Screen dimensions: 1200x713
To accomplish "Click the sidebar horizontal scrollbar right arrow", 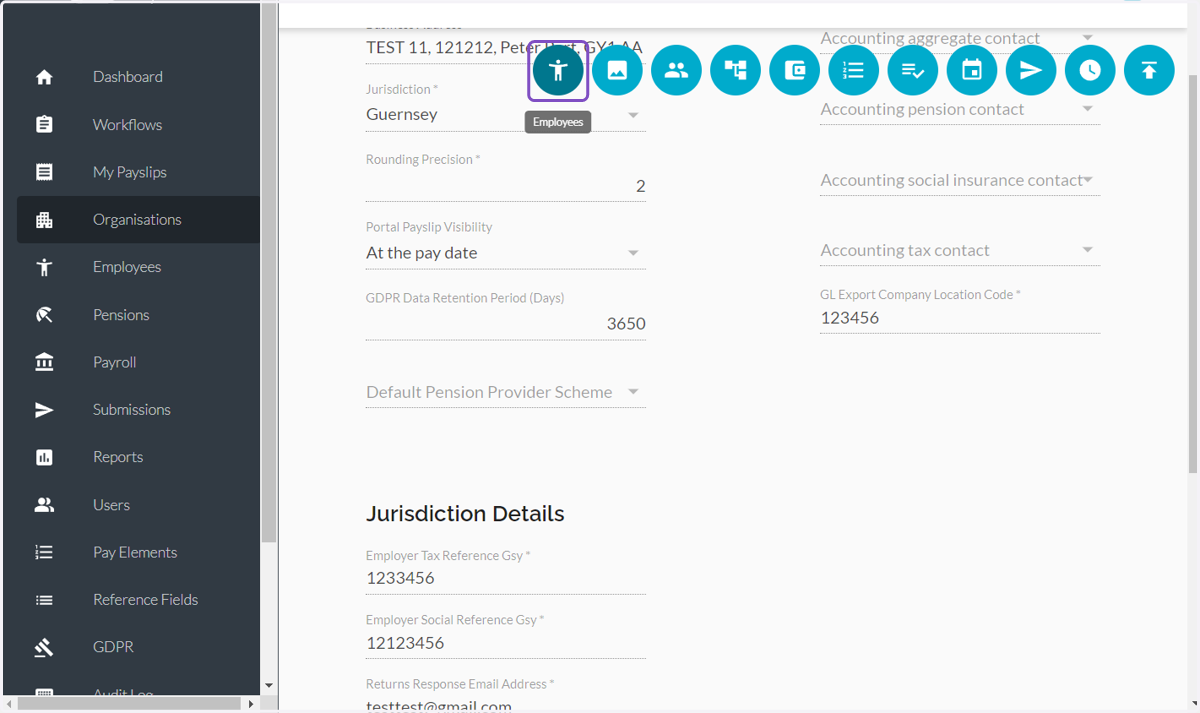I will (251, 704).
